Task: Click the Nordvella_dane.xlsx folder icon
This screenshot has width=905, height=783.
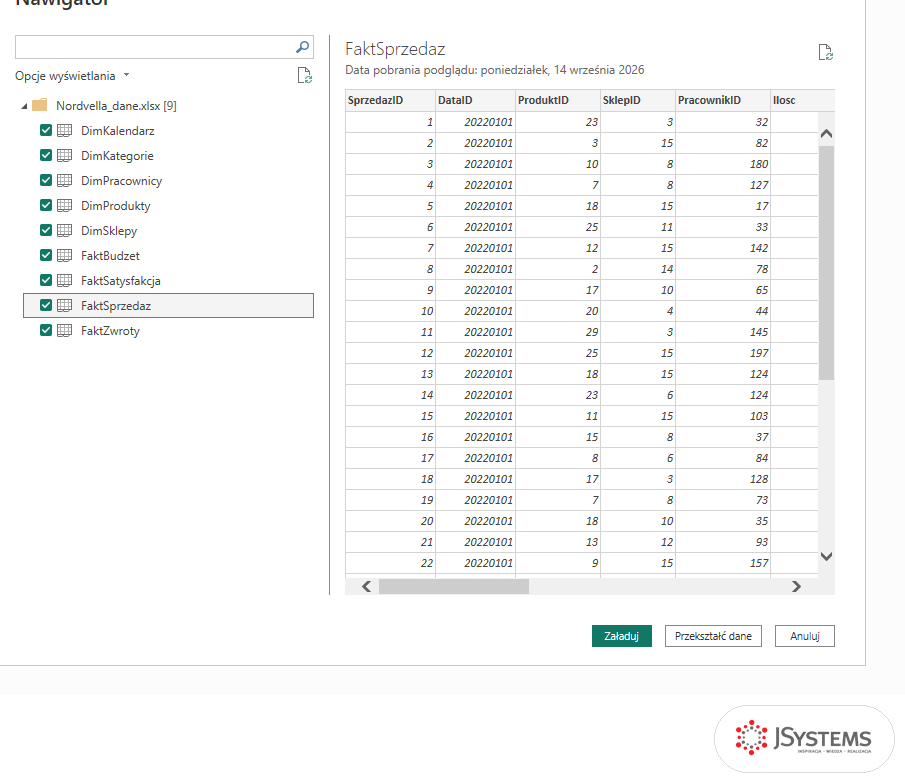Action: (40, 106)
